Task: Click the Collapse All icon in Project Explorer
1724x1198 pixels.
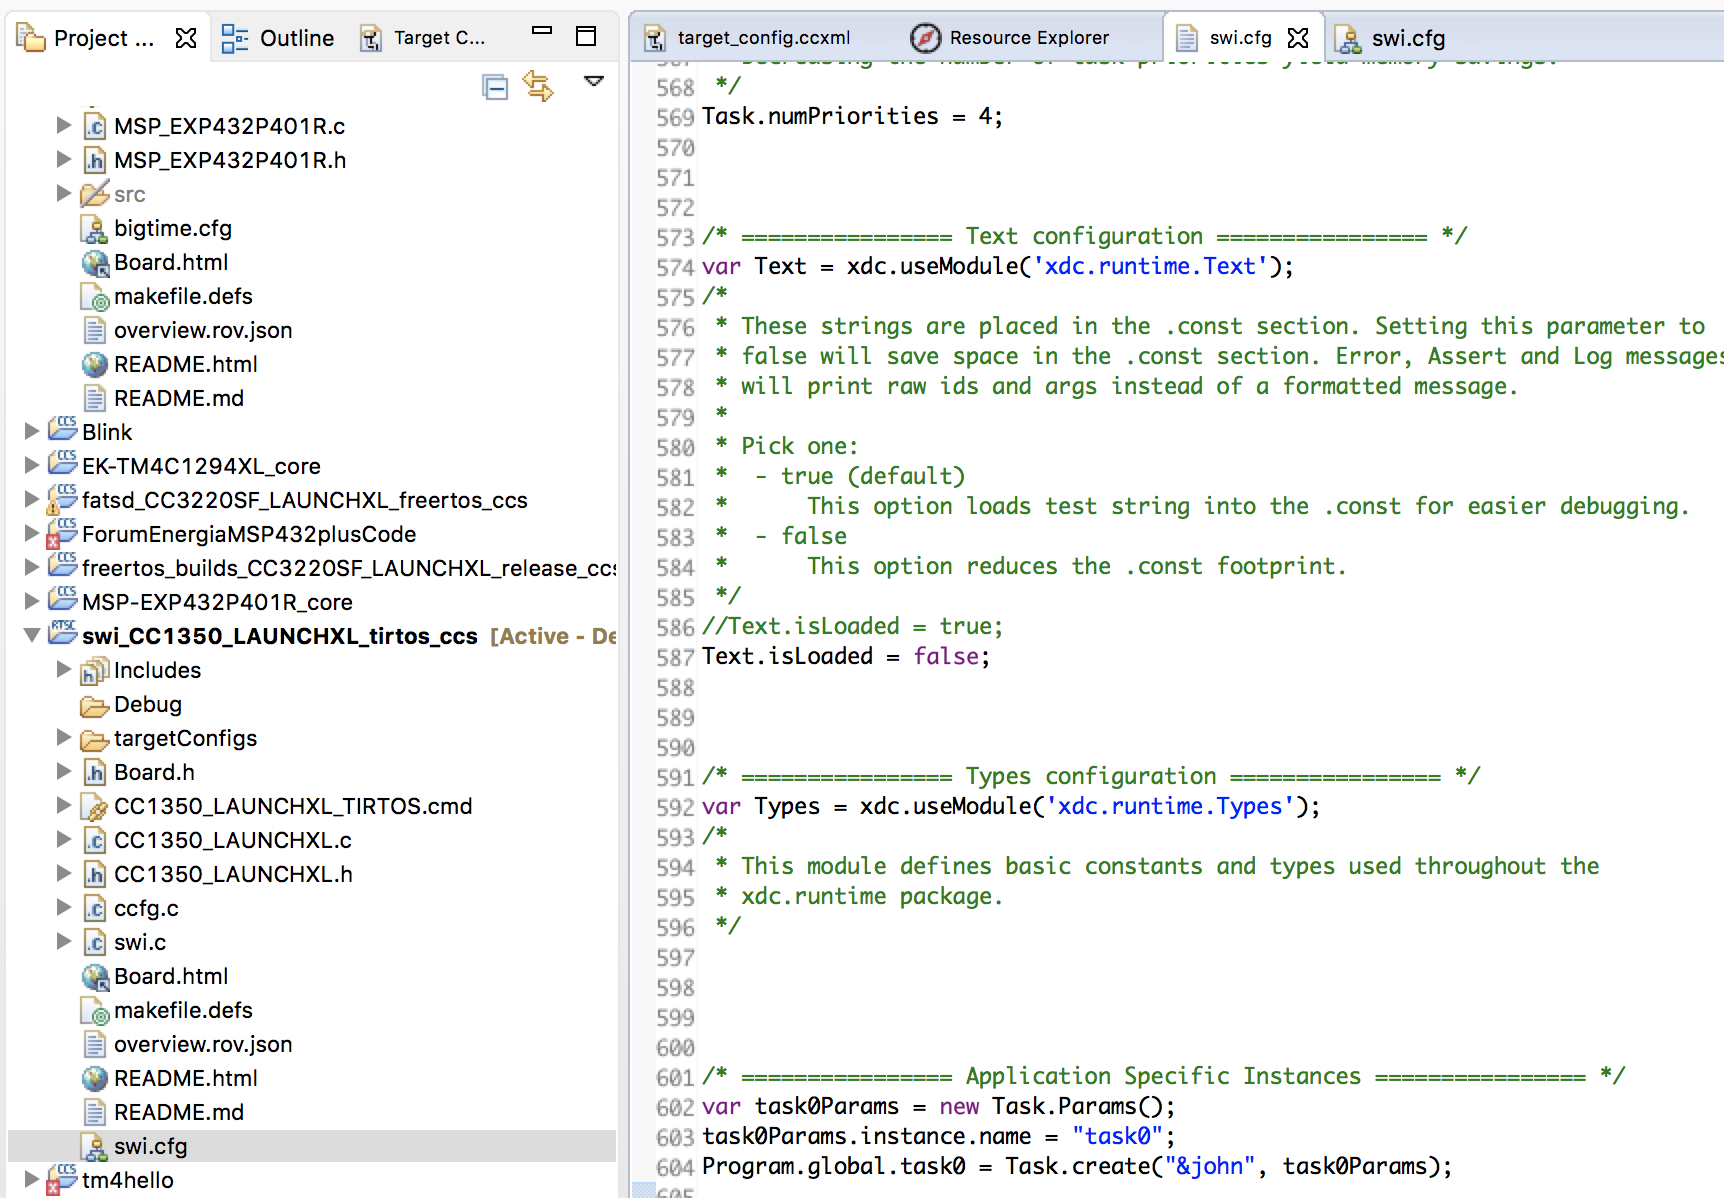Action: tap(495, 87)
